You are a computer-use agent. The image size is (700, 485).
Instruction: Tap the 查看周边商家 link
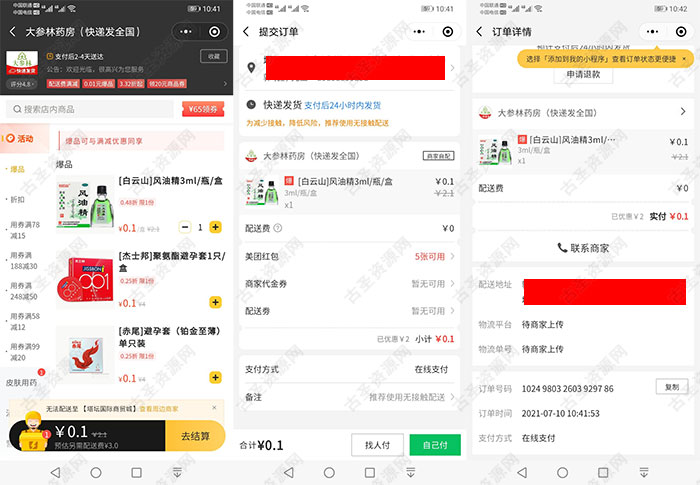(159, 409)
